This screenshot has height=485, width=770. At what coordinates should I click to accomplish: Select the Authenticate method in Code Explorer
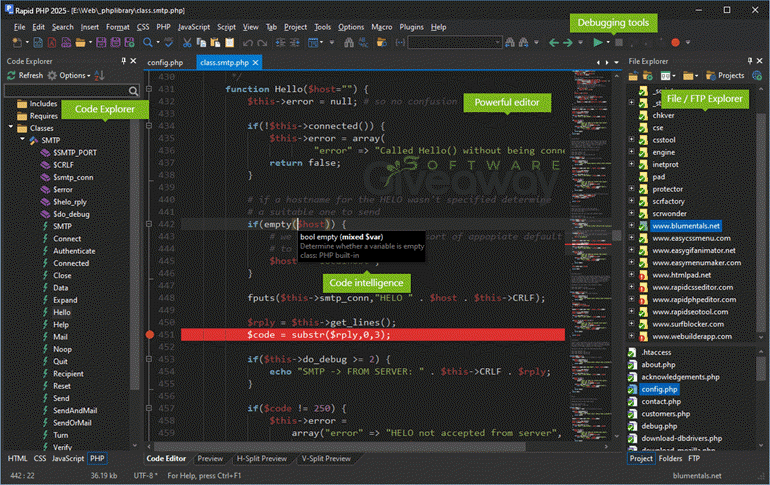74,251
